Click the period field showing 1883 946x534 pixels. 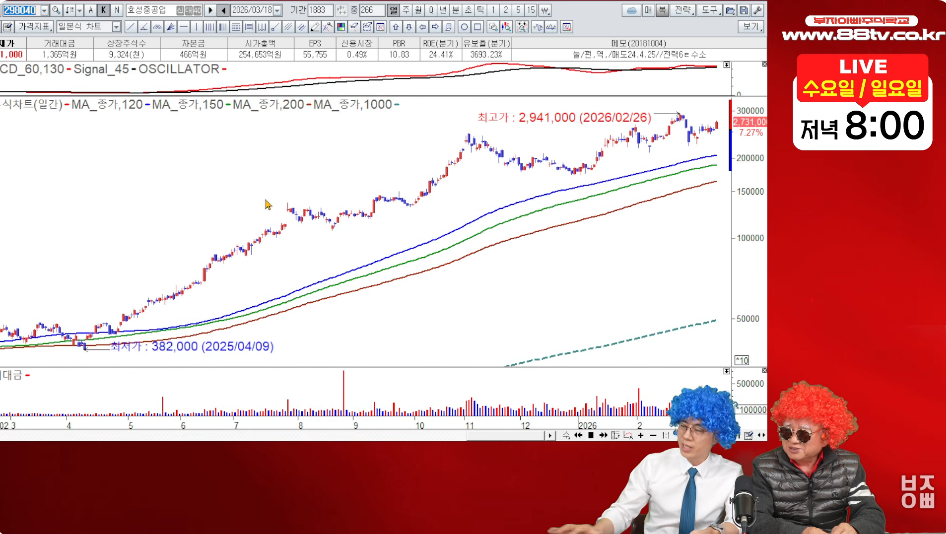coord(320,10)
